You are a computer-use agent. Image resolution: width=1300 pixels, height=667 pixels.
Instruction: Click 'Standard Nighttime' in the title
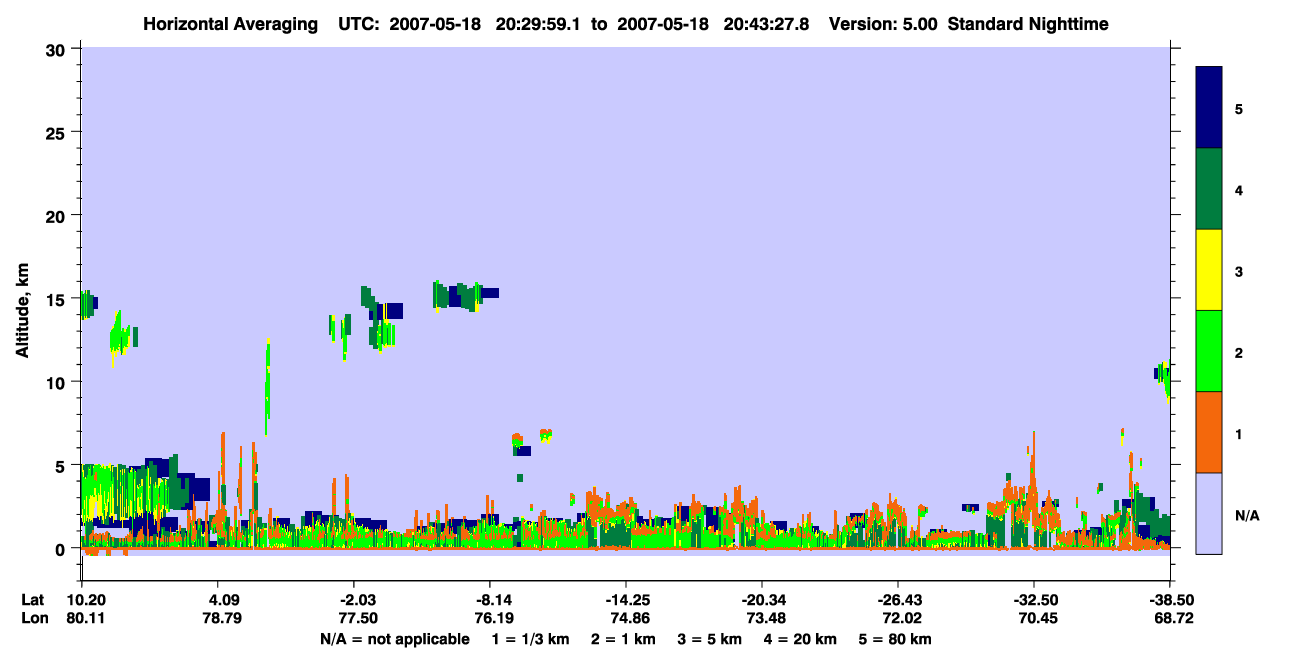1028,23
